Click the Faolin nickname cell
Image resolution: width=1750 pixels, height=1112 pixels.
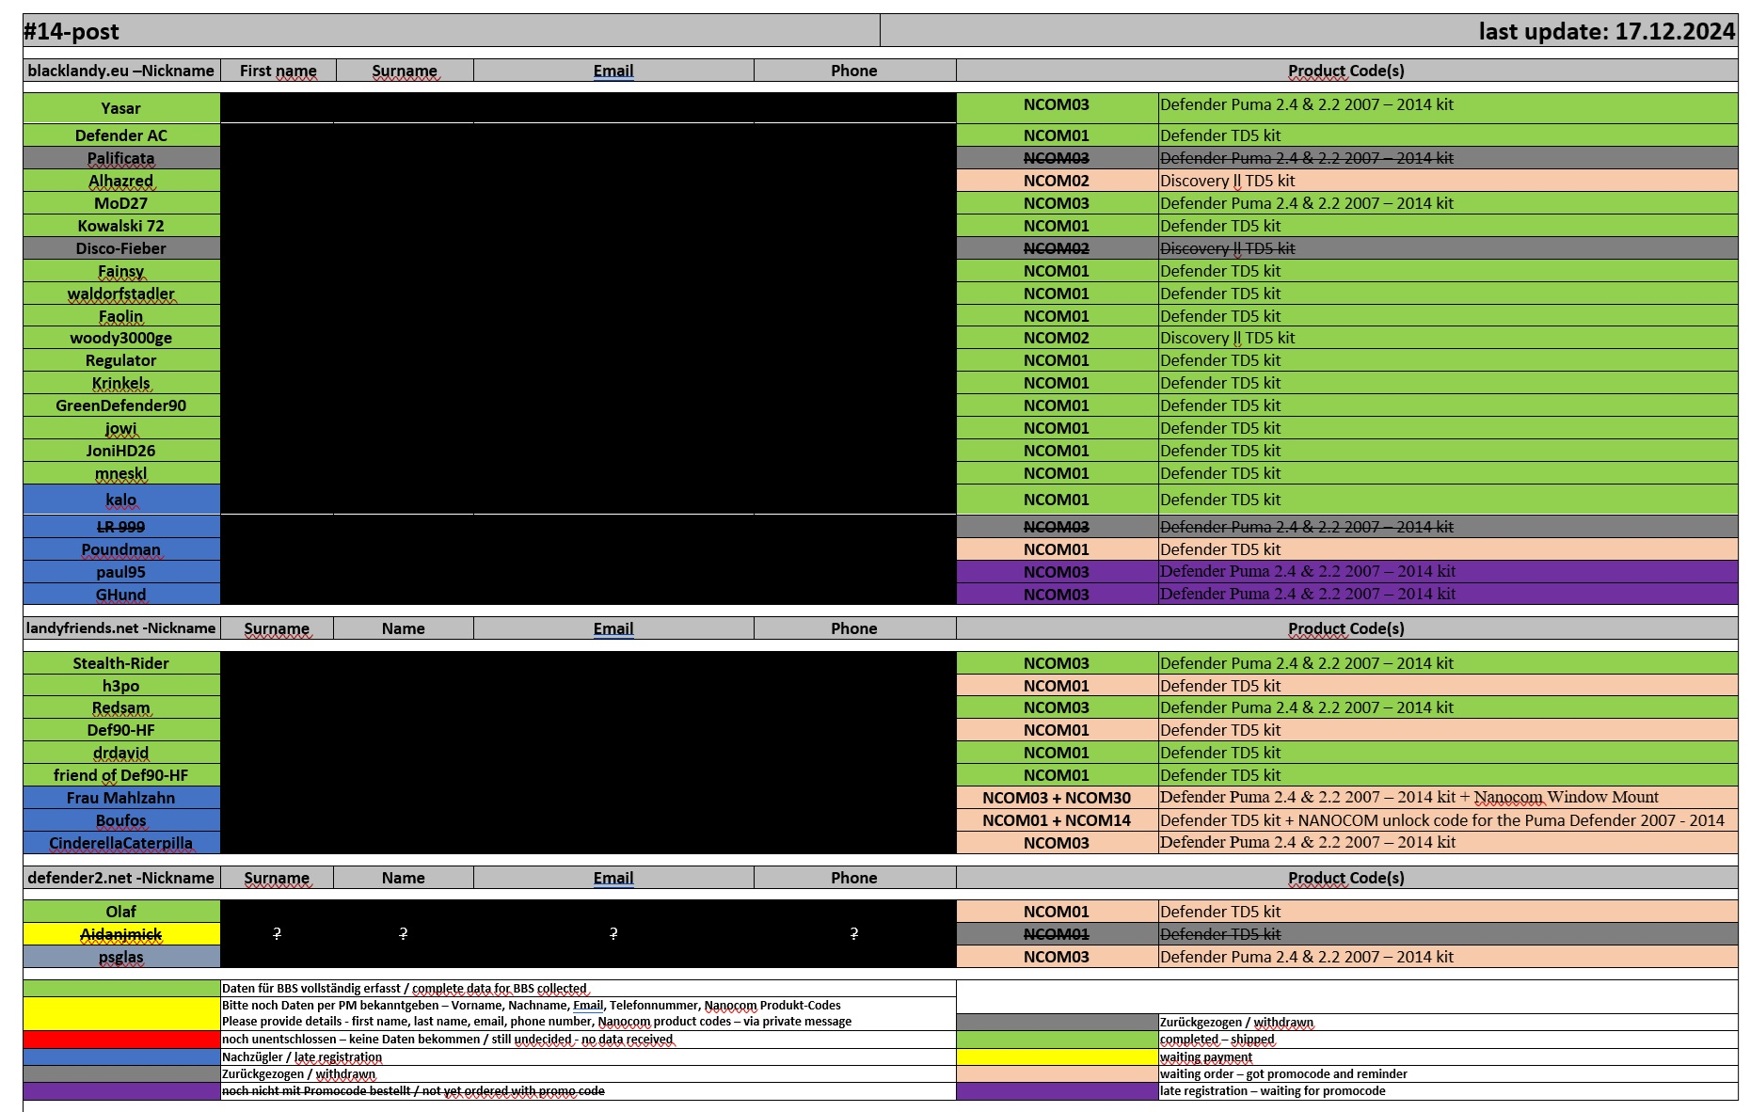coord(121,316)
